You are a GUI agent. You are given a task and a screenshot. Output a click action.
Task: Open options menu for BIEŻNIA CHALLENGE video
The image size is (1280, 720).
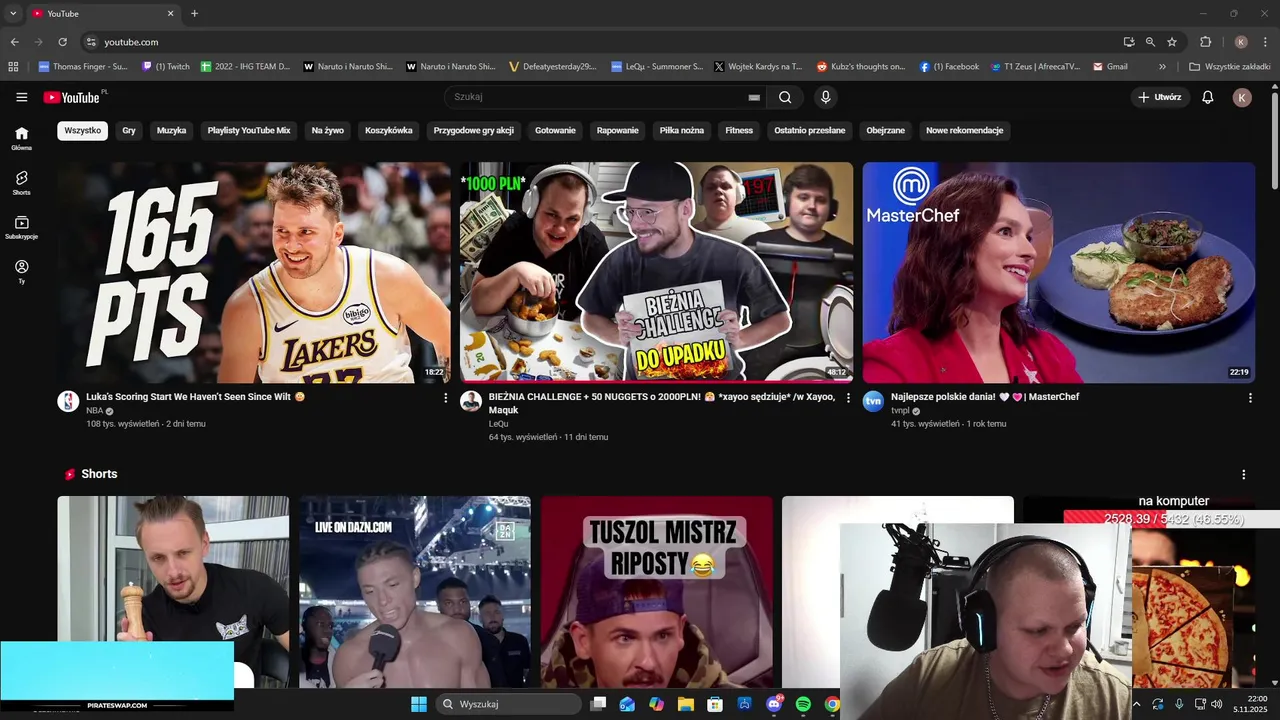pos(848,398)
